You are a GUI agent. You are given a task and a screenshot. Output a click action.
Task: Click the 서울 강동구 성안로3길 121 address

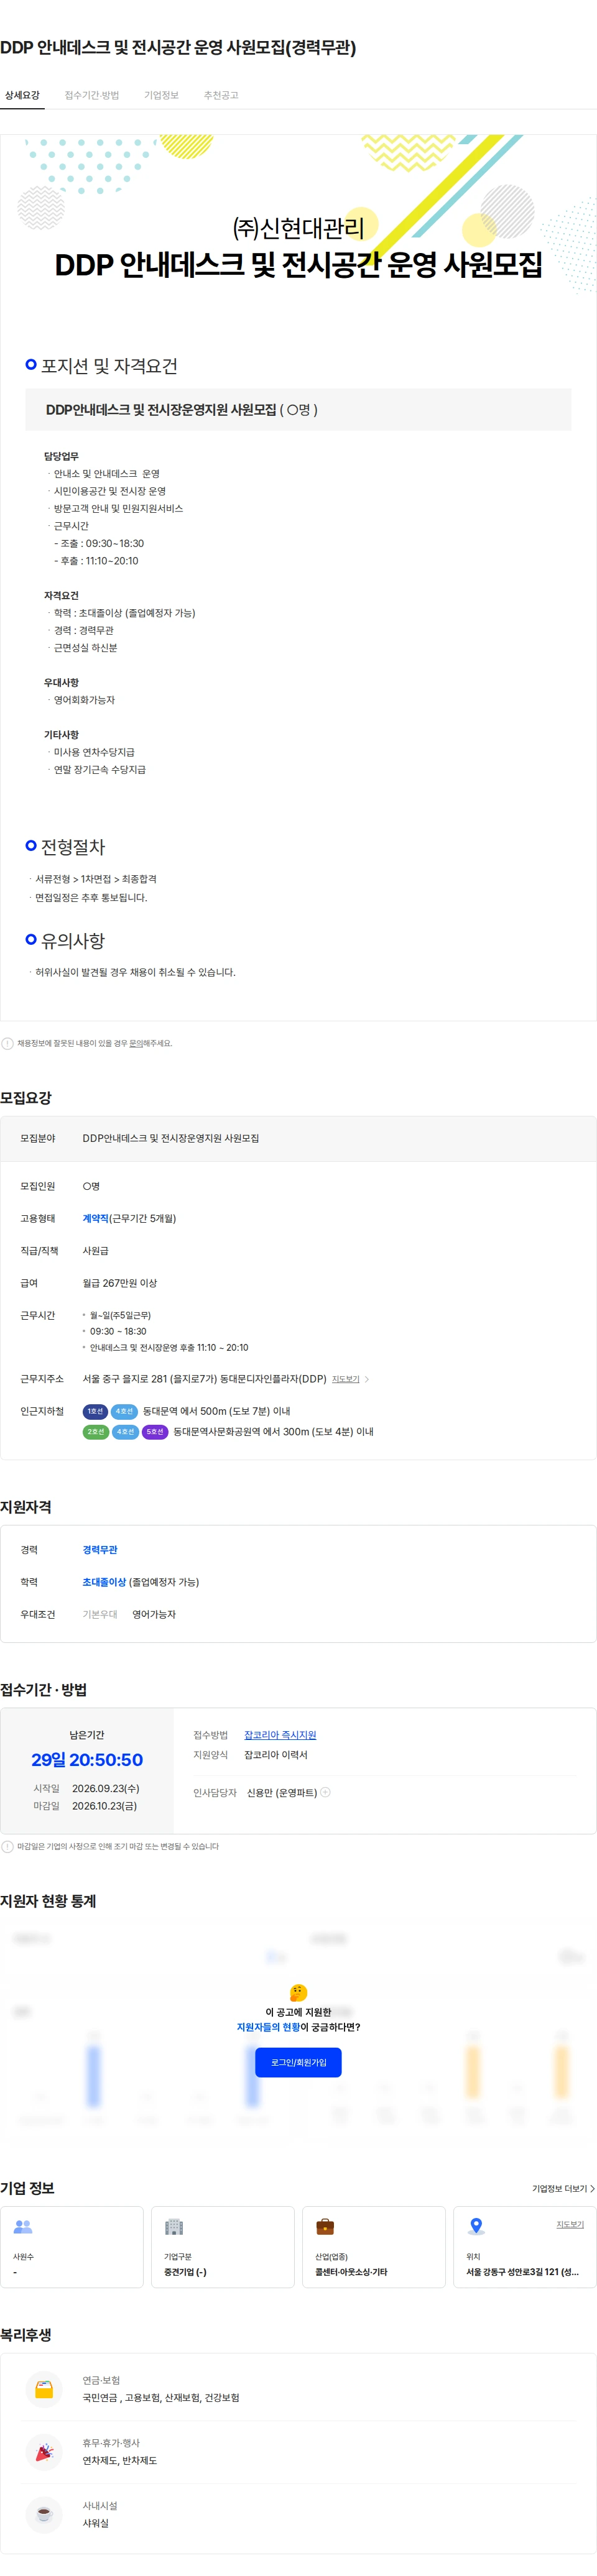click(522, 2272)
